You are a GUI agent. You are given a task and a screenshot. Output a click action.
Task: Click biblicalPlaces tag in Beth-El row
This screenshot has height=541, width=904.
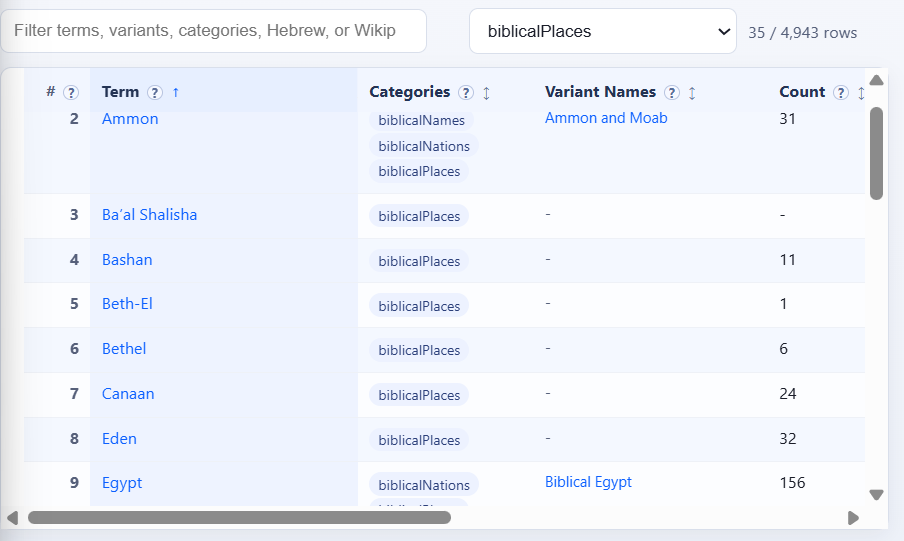pos(419,306)
